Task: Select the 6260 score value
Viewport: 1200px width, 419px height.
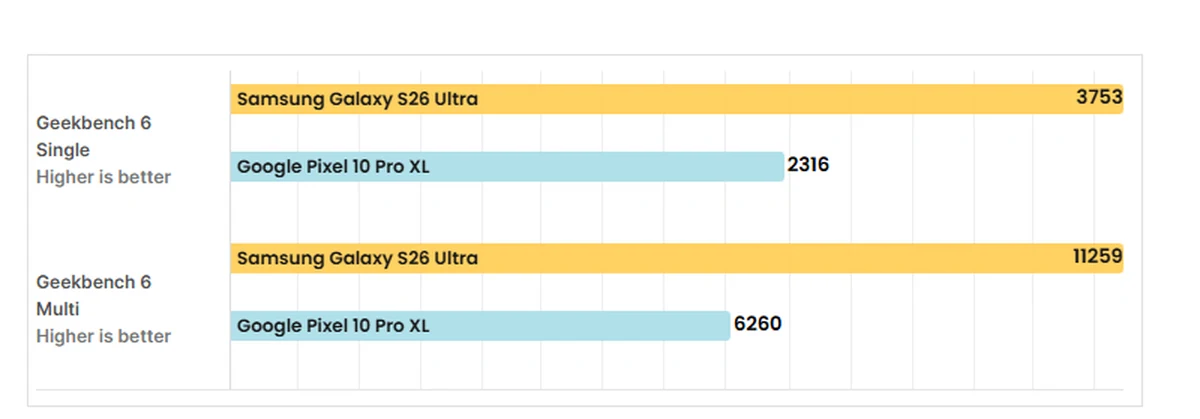Action: [x=757, y=324]
